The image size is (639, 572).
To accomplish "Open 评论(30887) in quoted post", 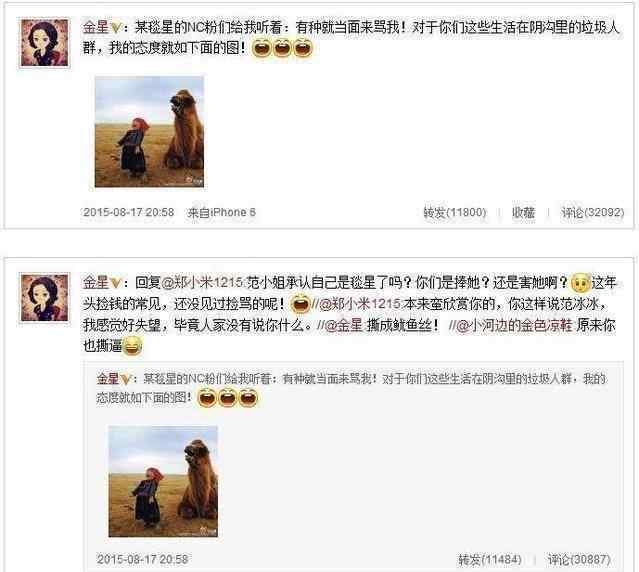I will coord(579,559).
